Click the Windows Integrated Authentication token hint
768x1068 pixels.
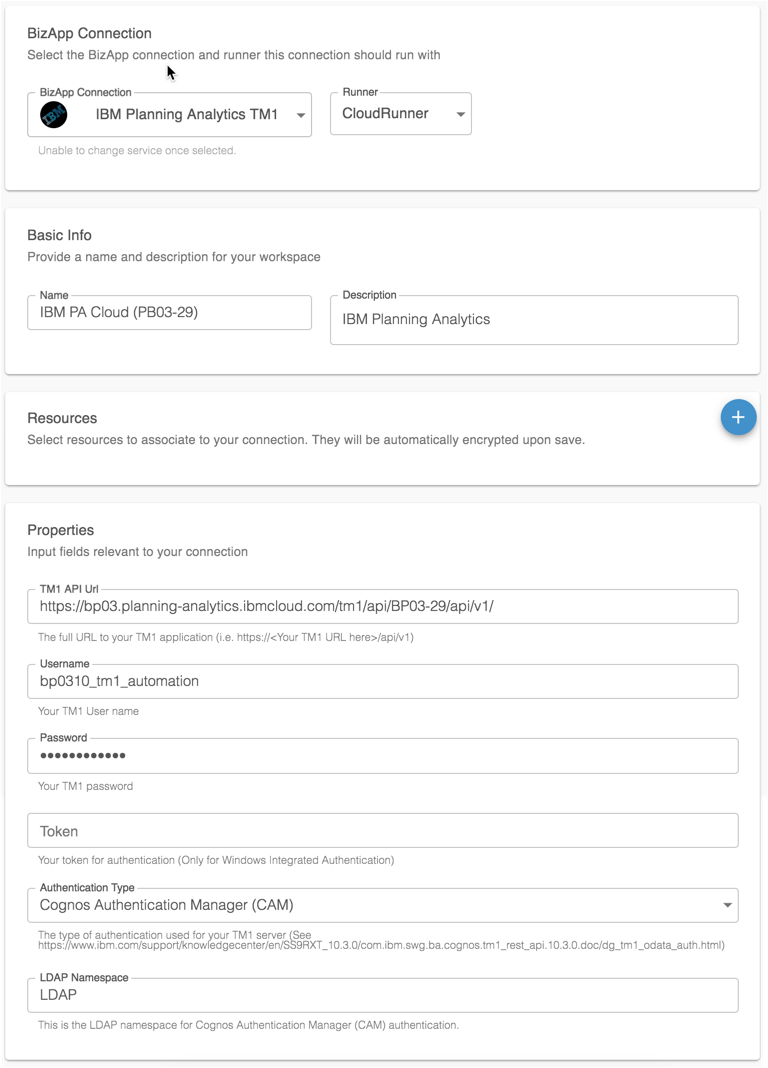point(216,860)
